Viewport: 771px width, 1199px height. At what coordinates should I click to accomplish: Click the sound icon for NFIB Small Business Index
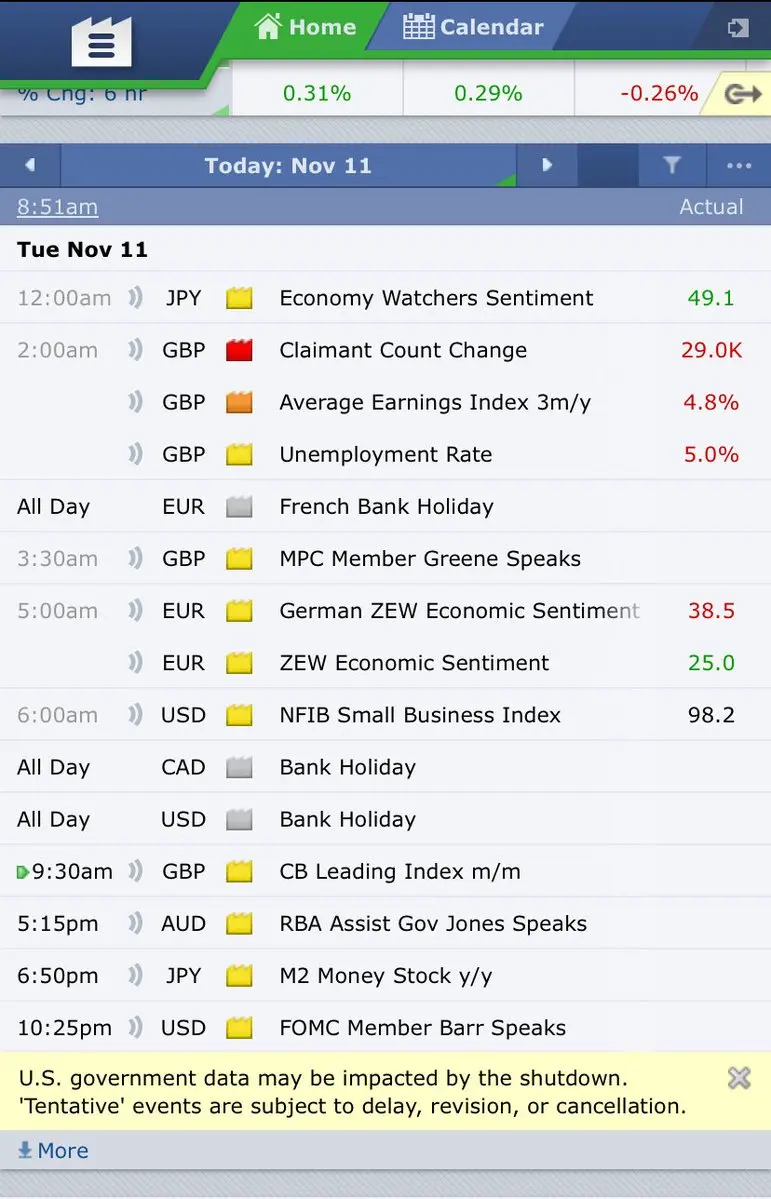click(135, 715)
